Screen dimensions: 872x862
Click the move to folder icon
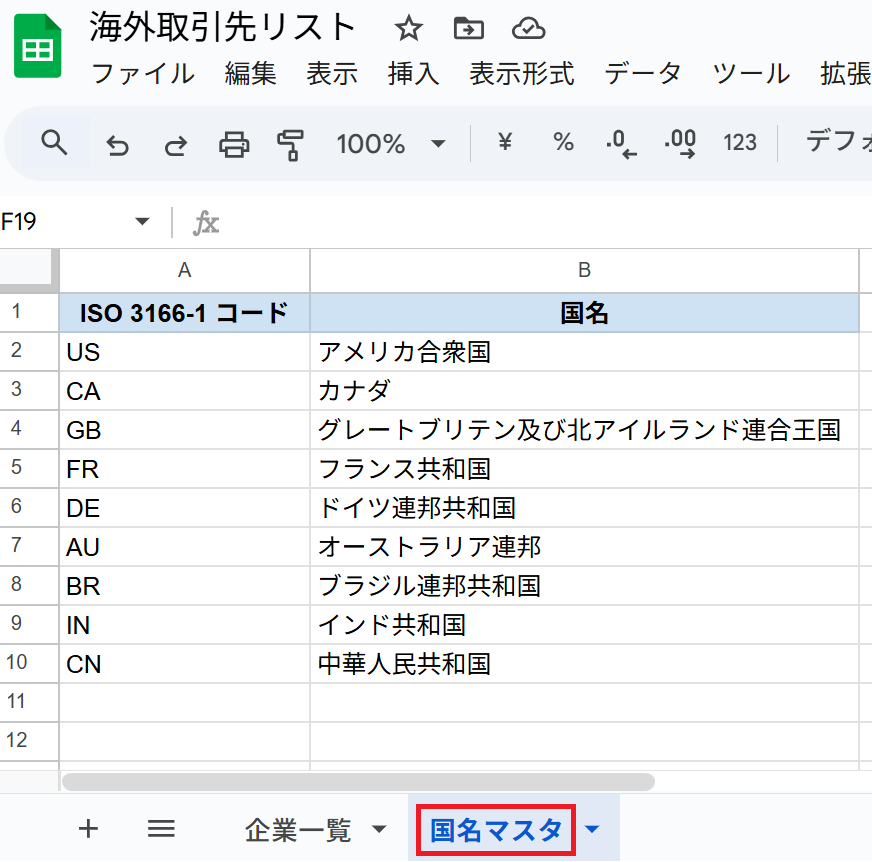click(x=467, y=29)
